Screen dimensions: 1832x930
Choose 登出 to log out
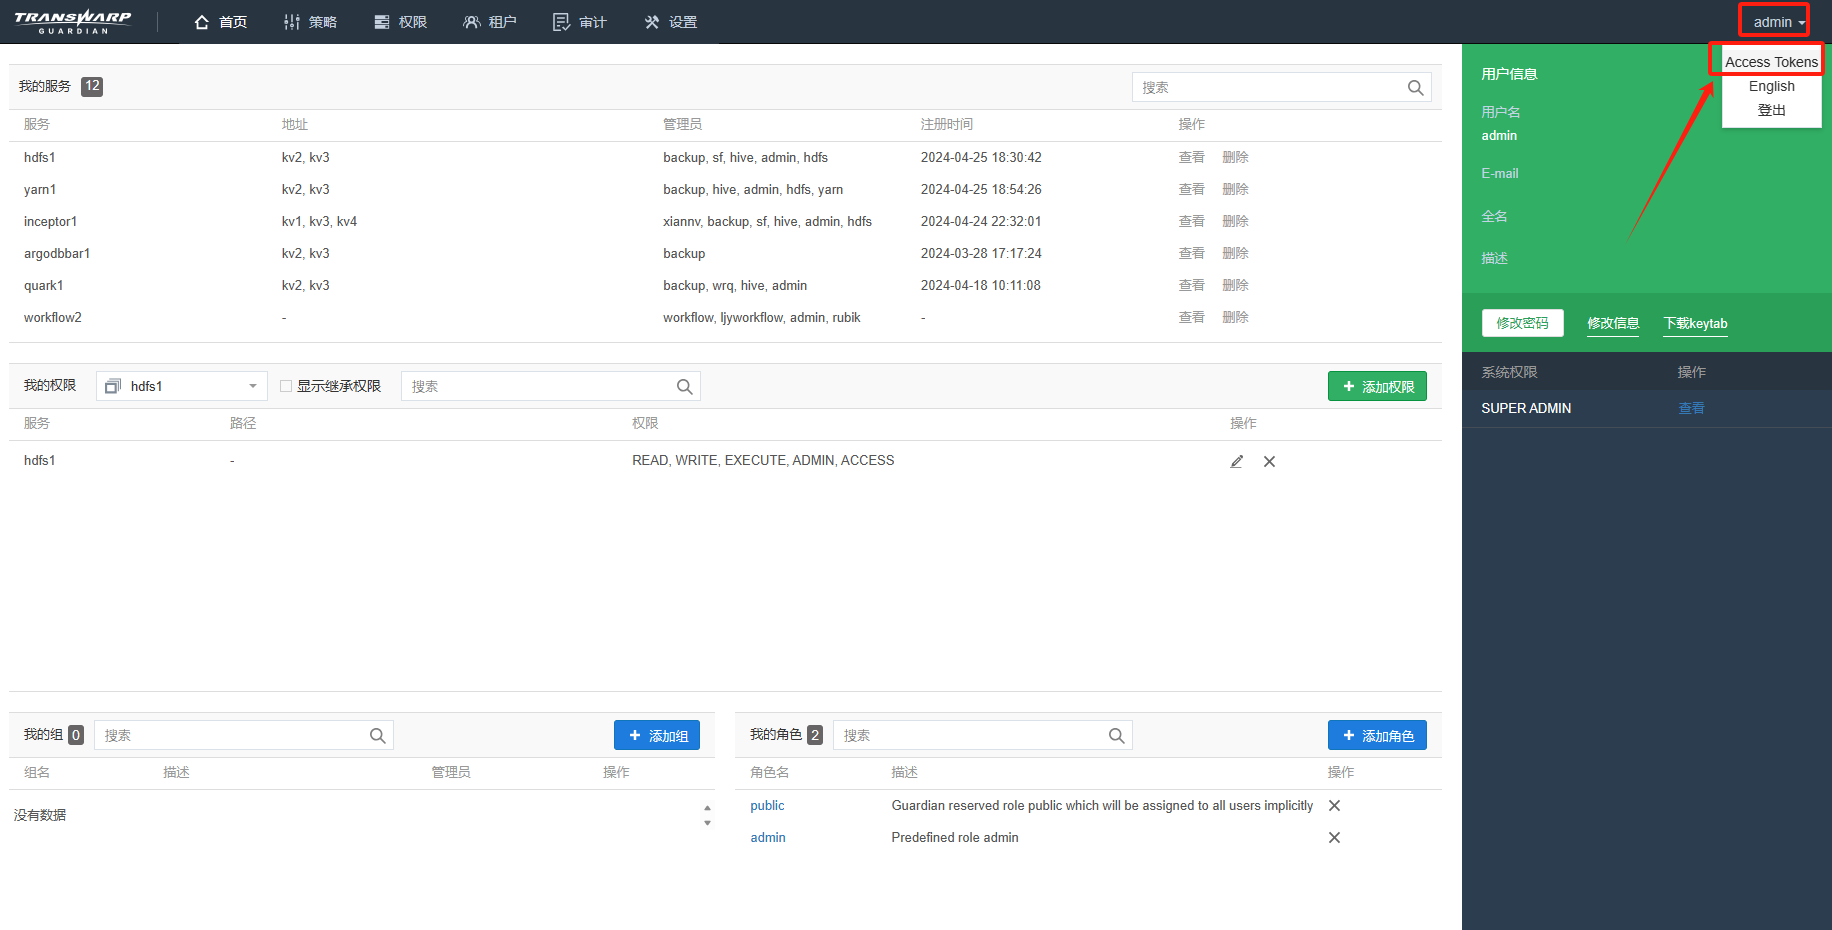click(x=1771, y=110)
